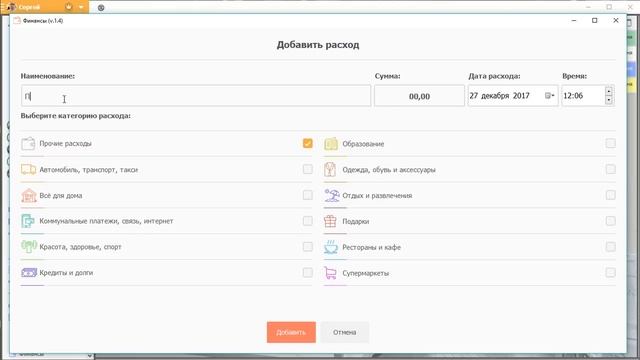Check the Автомобиль, транспорт, такси checkbox
Viewport: 640px width, 360px height.
click(x=308, y=169)
